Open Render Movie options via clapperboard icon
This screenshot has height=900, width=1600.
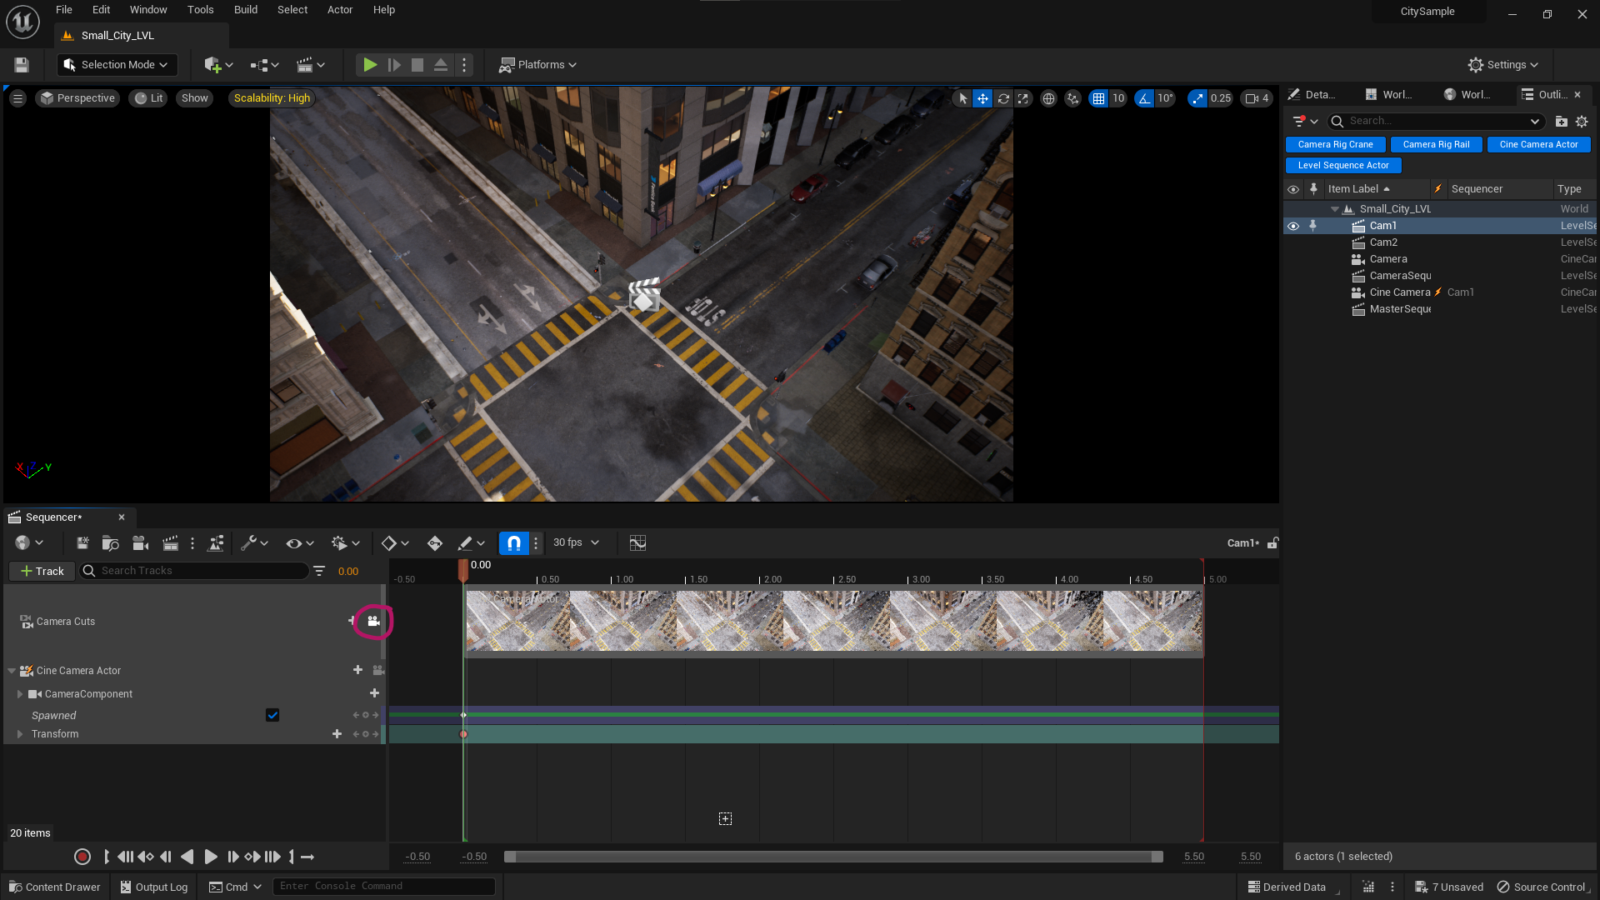tap(170, 542)
